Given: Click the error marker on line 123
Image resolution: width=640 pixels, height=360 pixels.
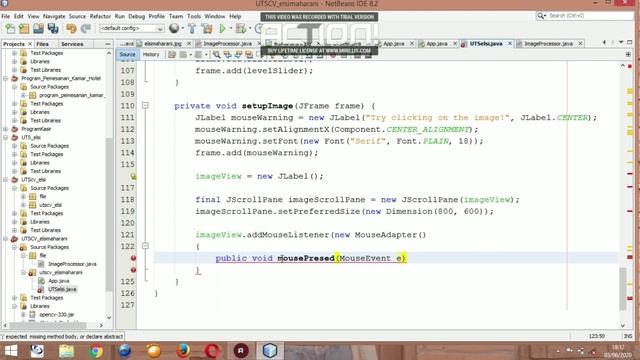Looking at the screenshot, I should 133,258.
